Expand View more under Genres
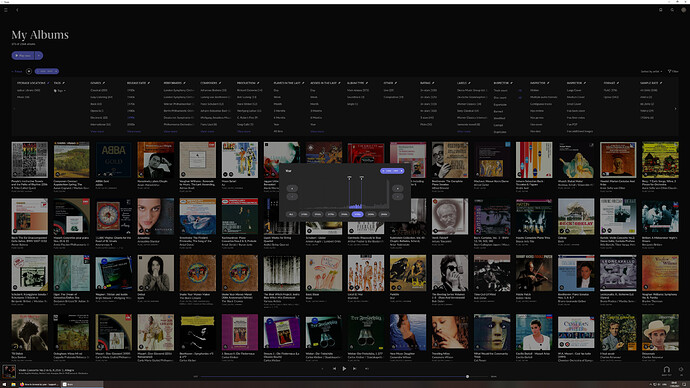The height and width of the screenshot is (388, 690). point(97,131)
